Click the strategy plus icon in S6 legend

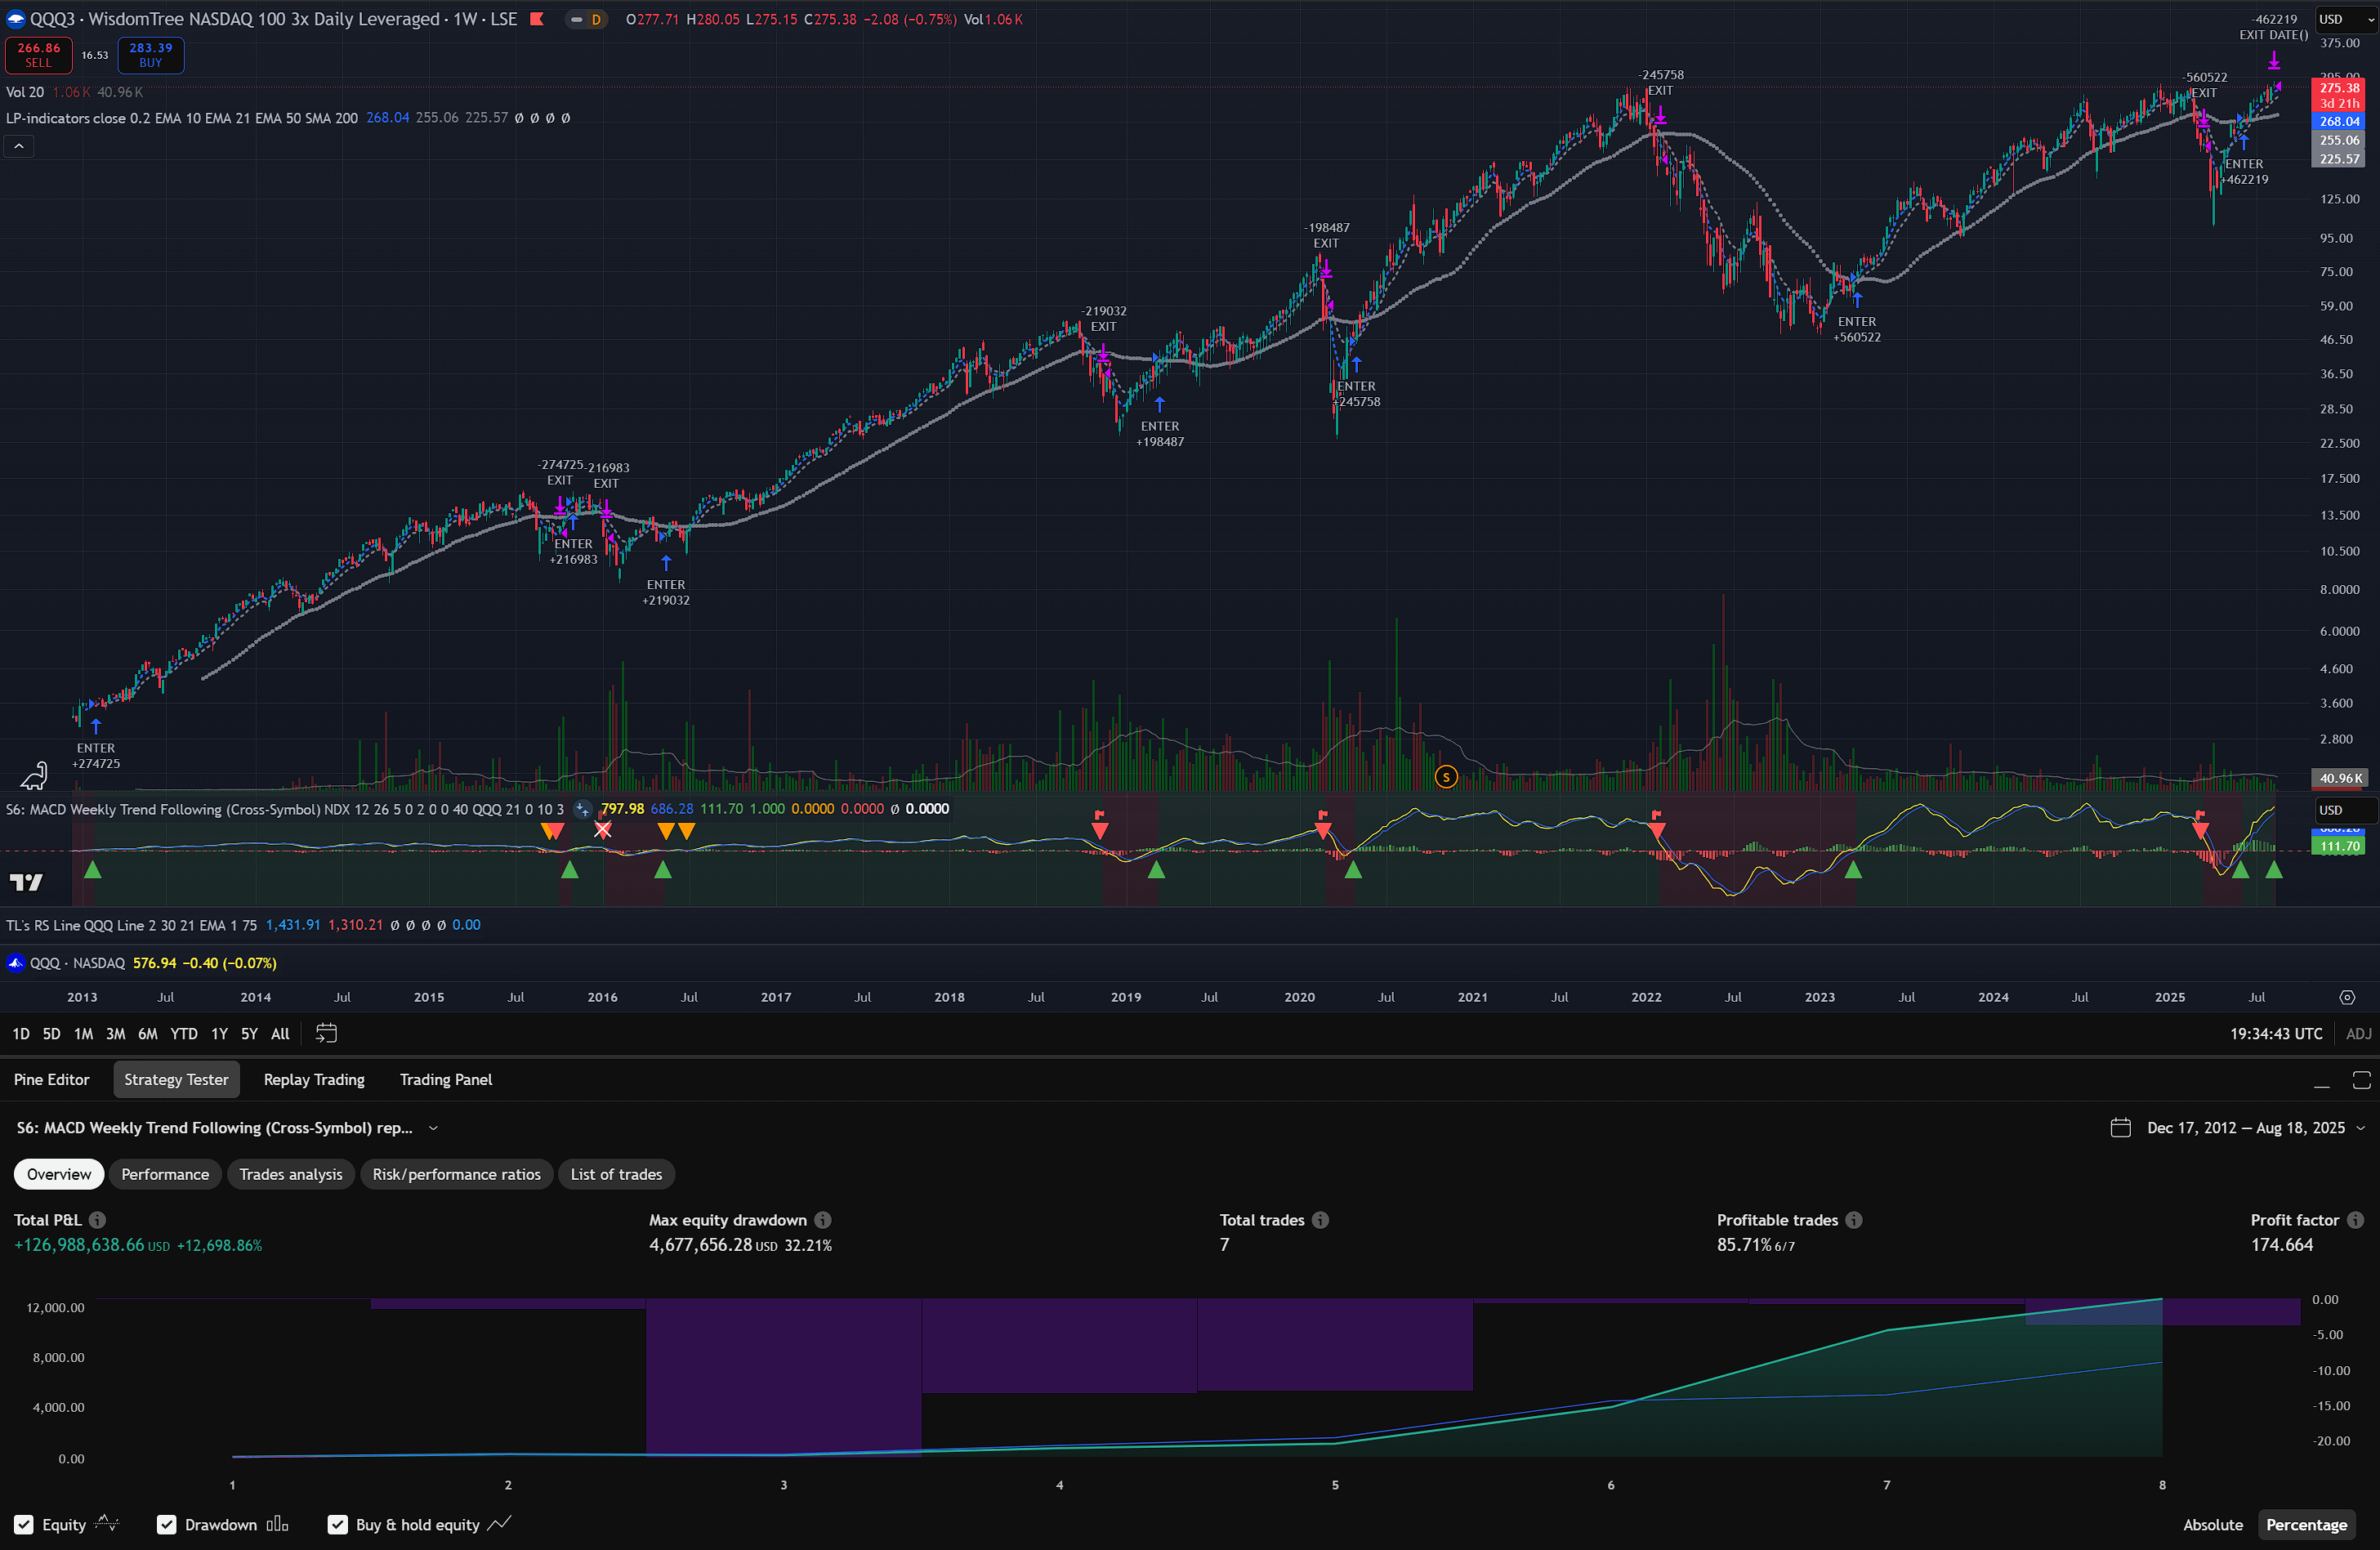(582, 809)
